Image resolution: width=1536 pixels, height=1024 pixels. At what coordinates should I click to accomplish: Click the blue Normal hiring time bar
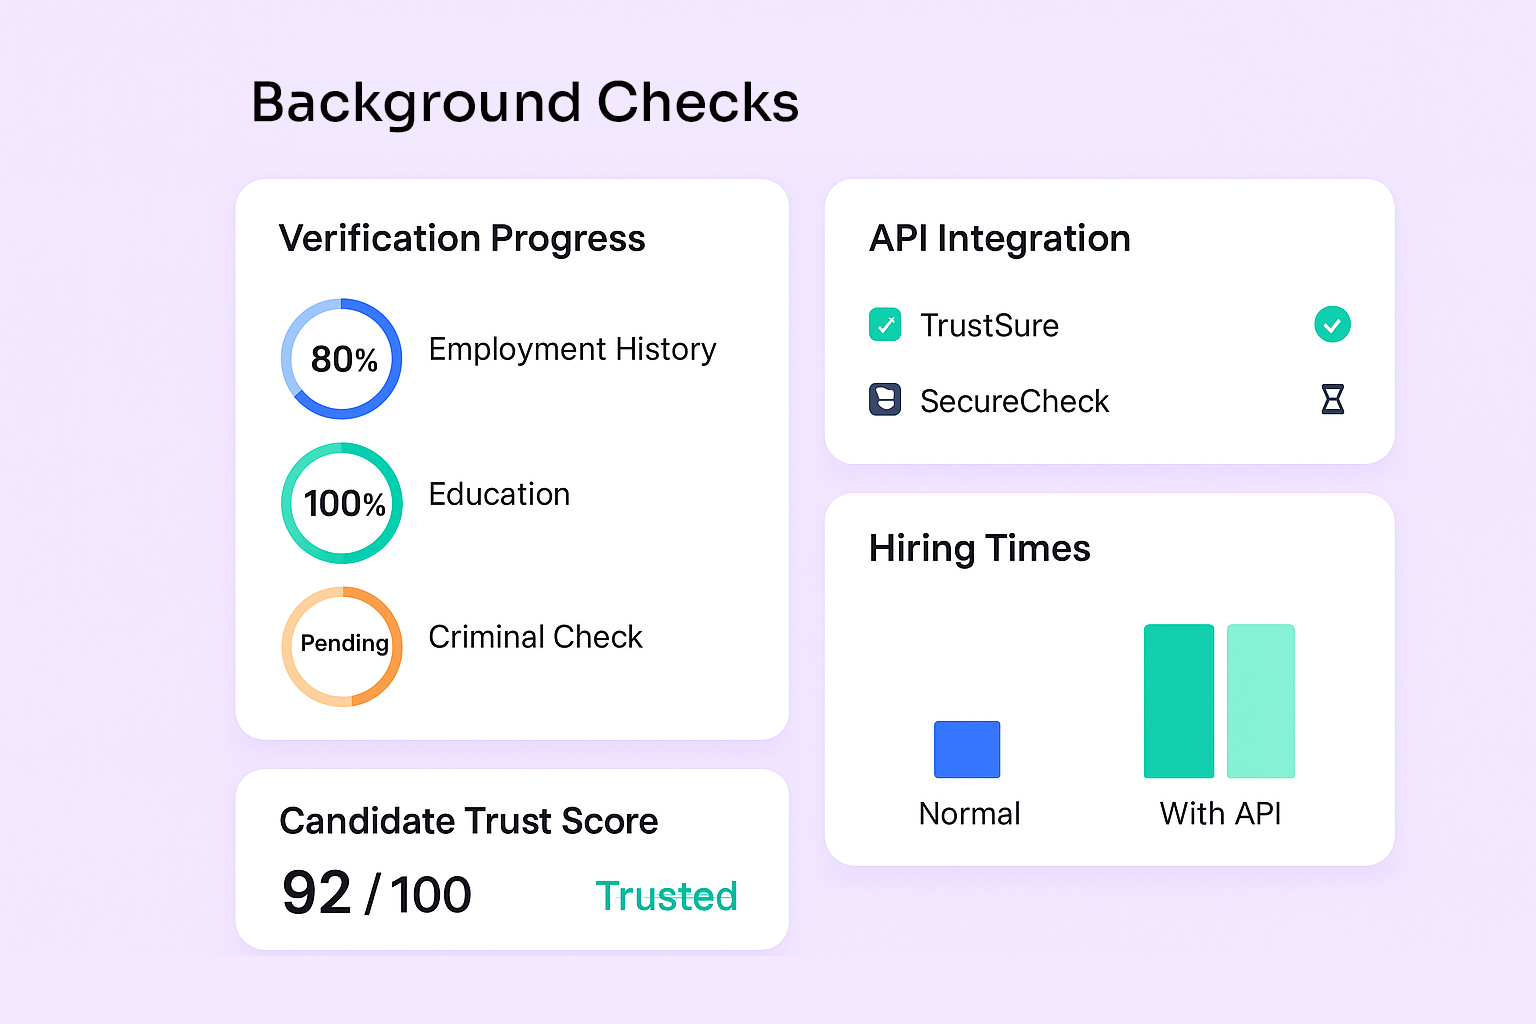966,749
